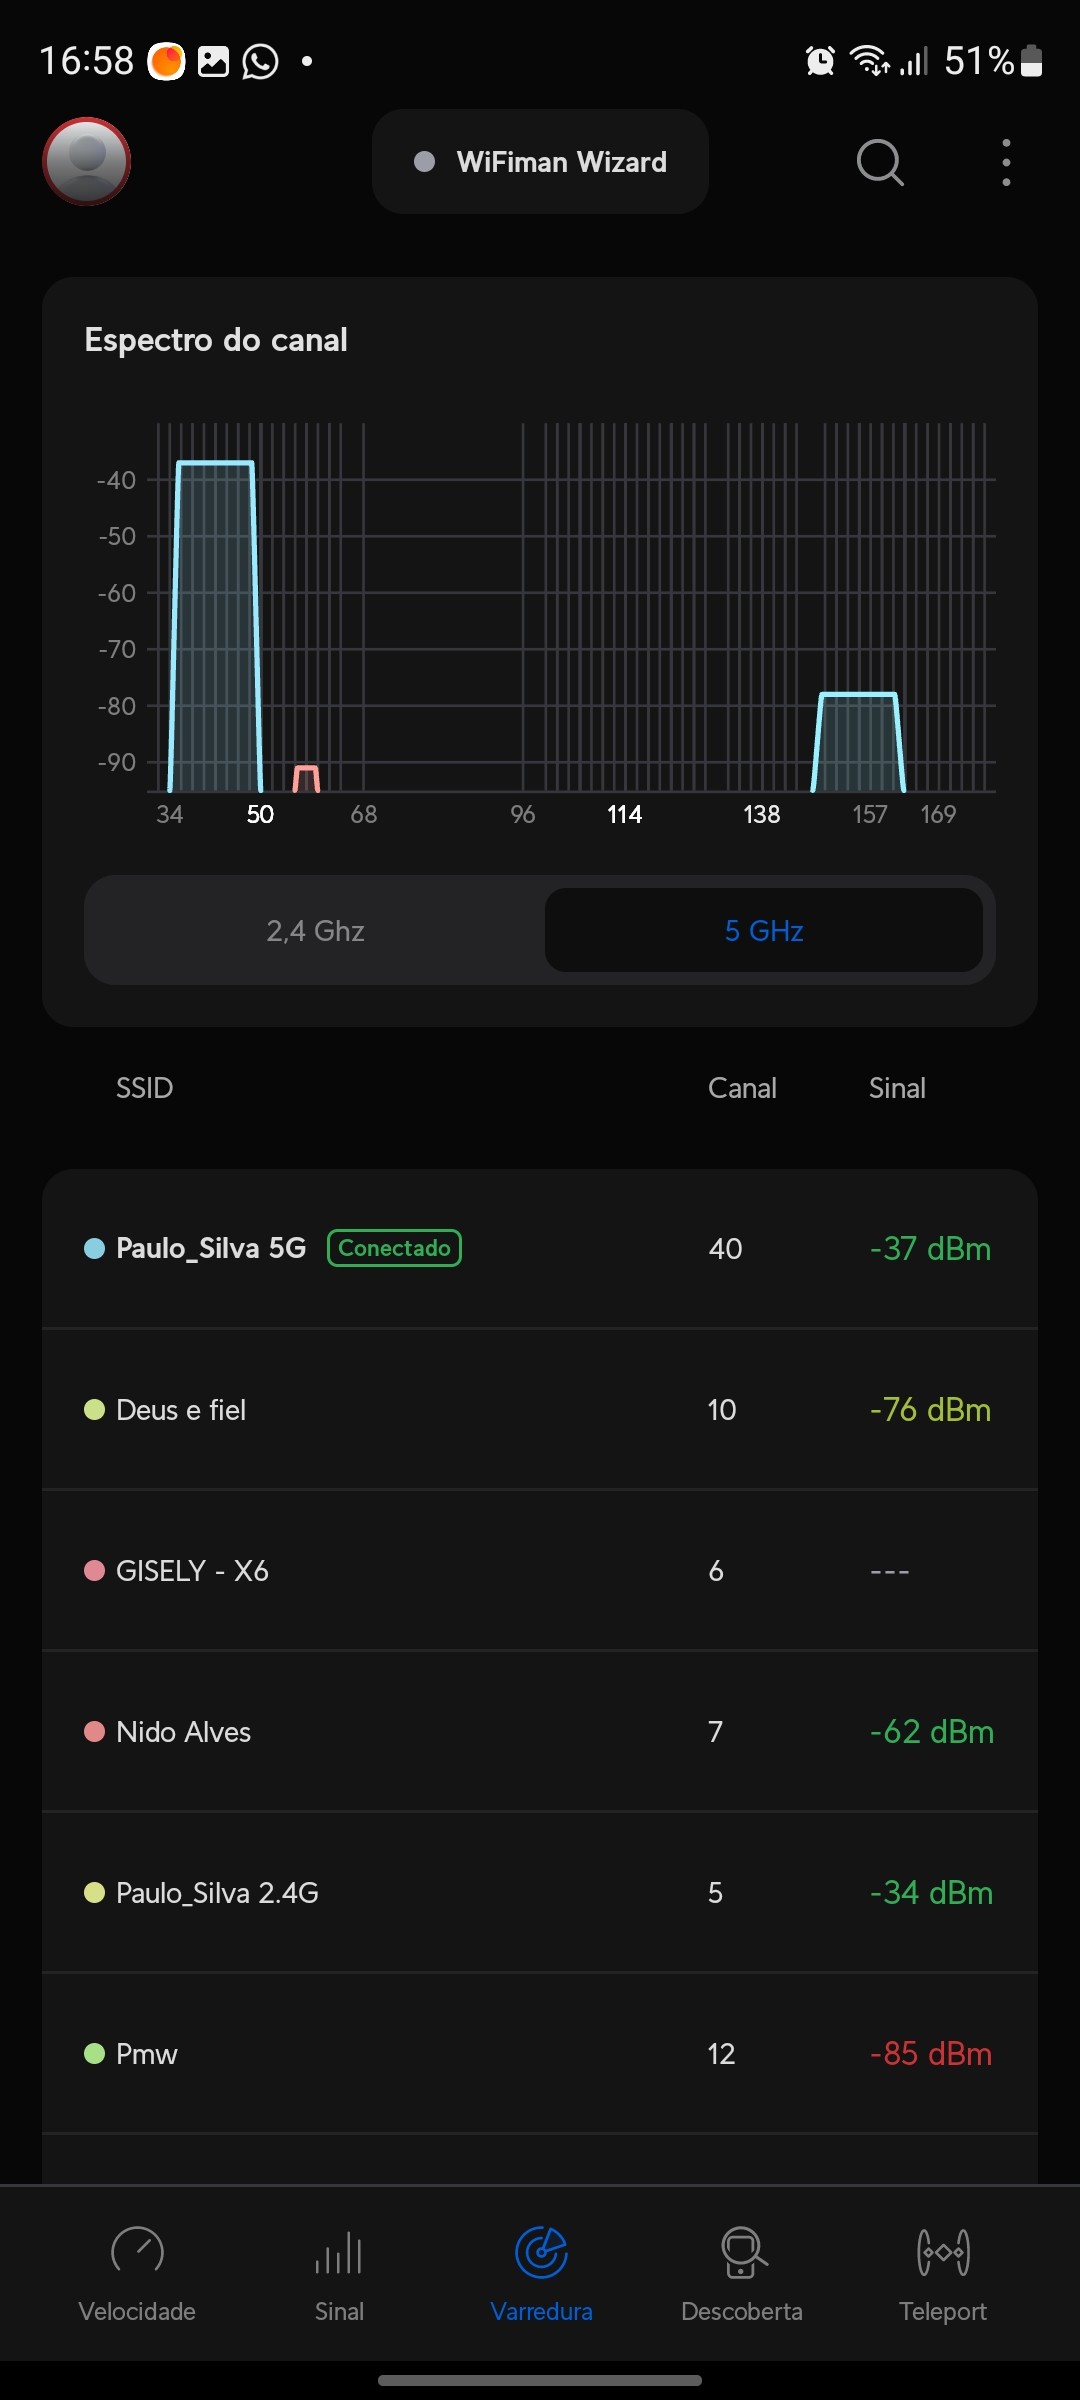
Task: Expand the Deus e fiel network details
Action: click(x=540, y=1410)
